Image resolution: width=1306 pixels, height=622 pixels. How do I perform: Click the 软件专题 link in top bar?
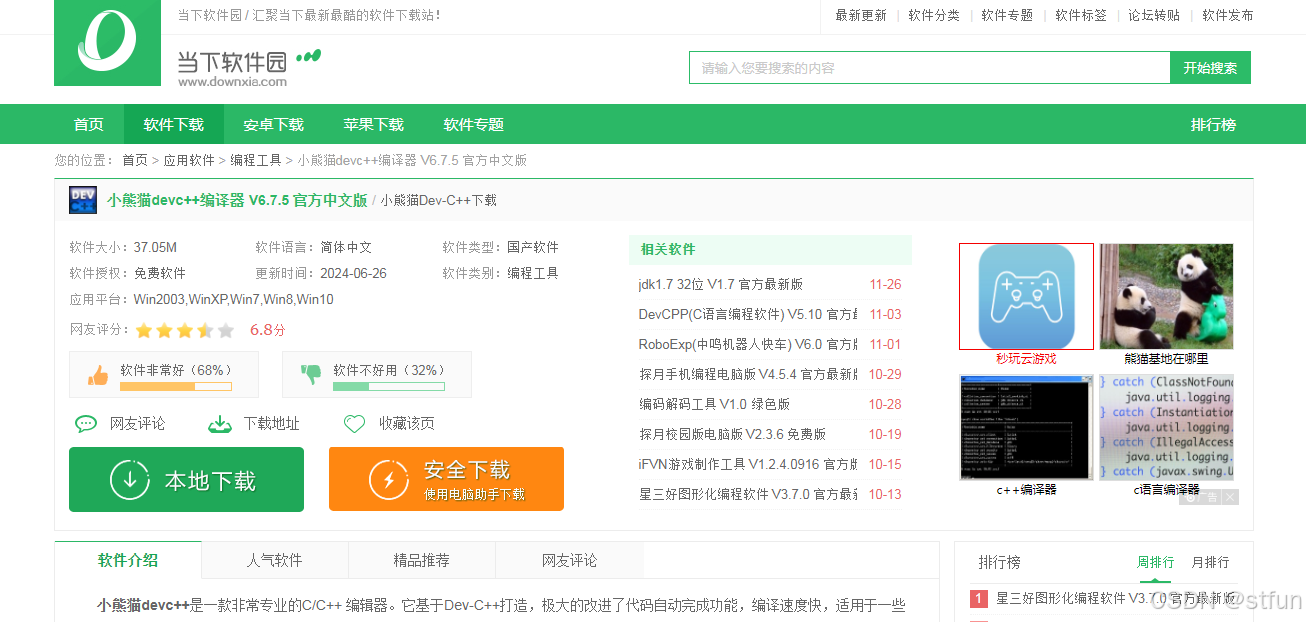point(1007,15)
